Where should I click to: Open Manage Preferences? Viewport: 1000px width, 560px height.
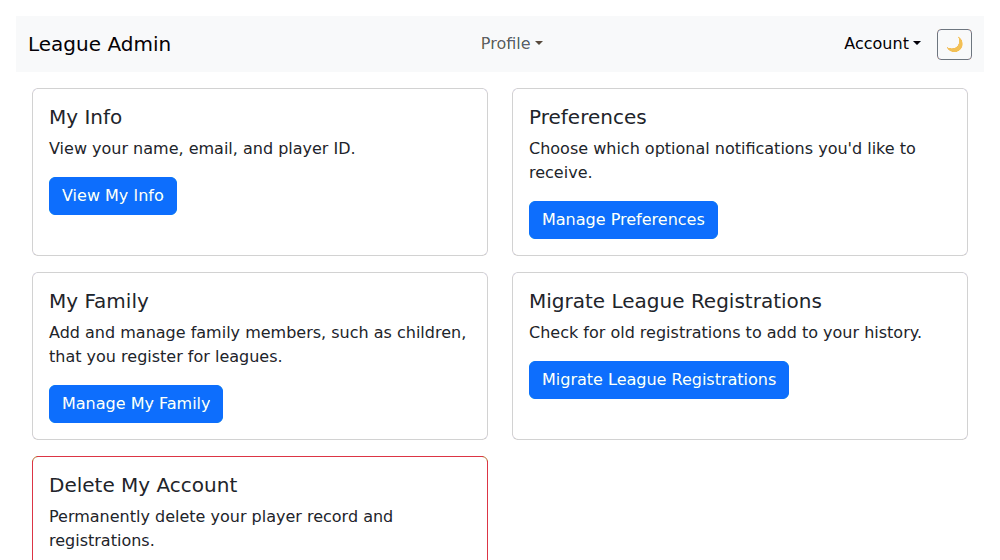[x=623, y=220]
